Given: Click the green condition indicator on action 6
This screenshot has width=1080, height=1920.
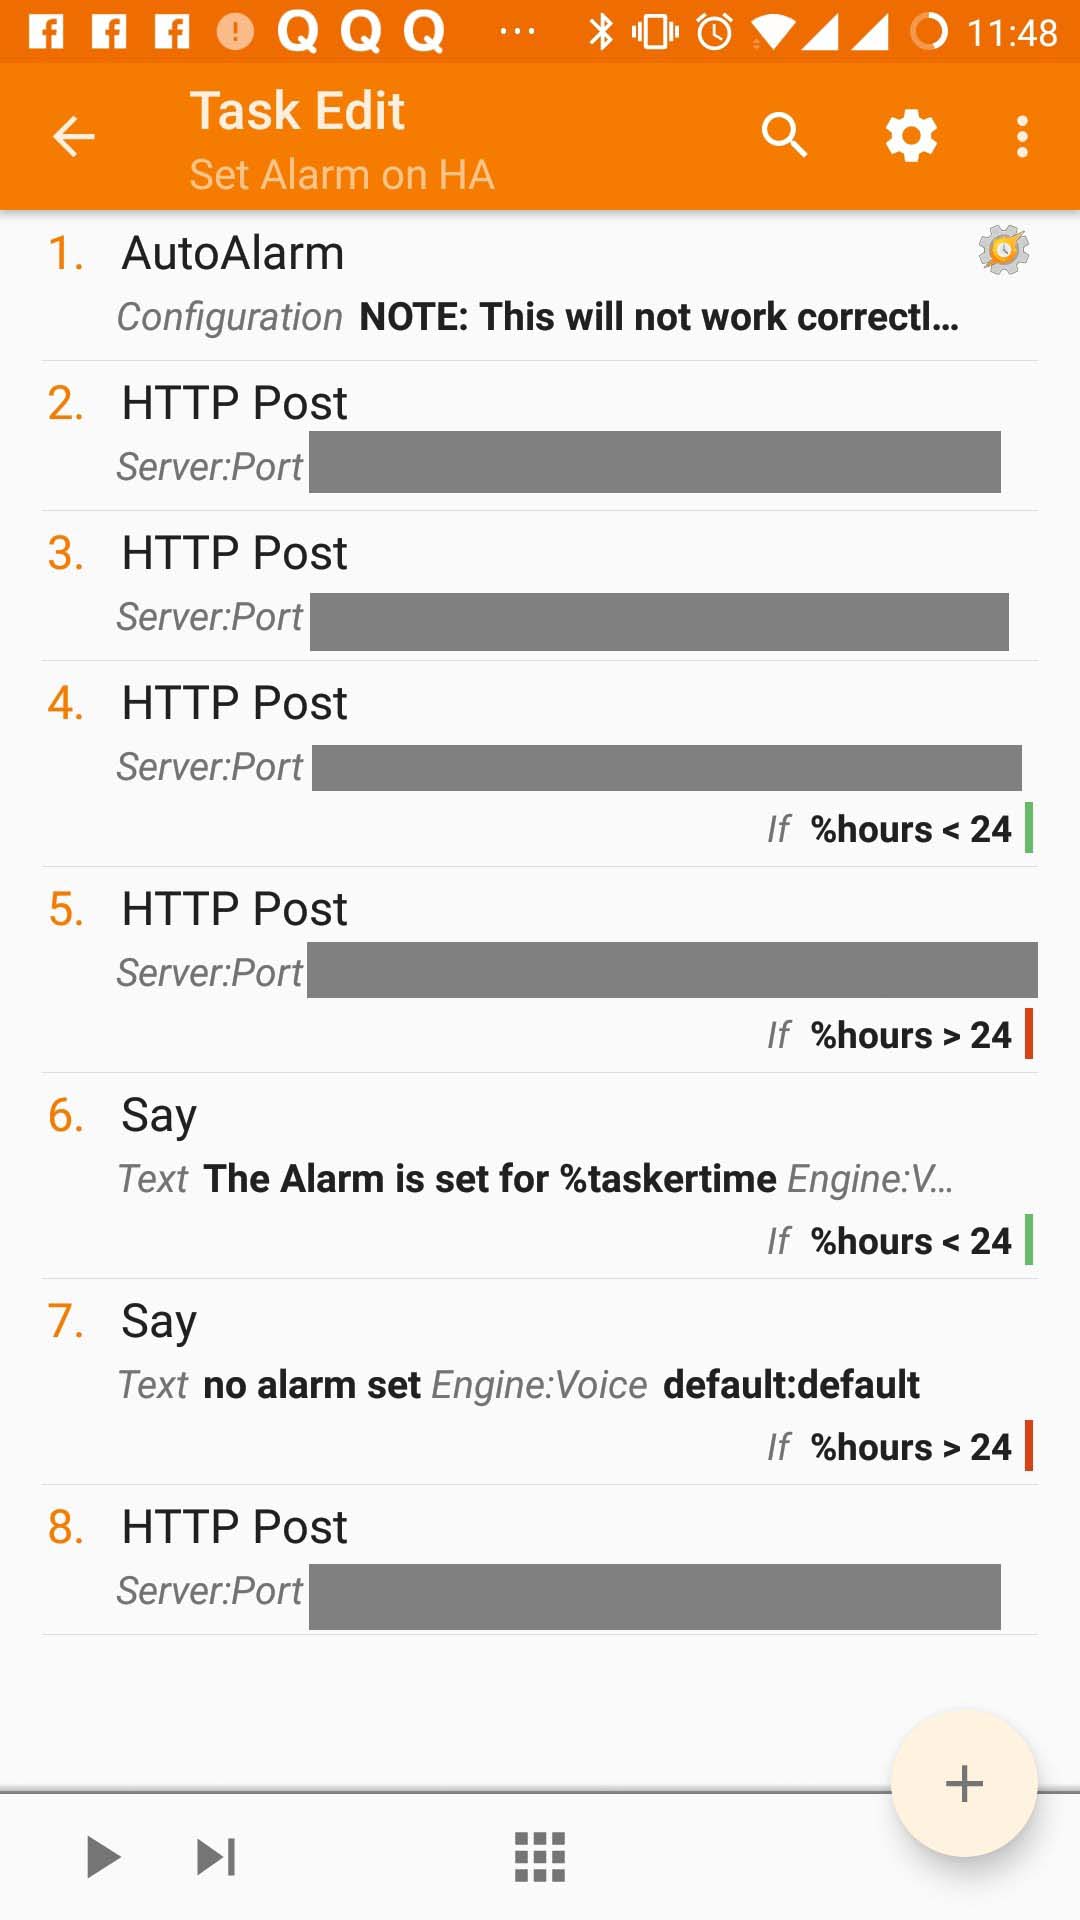Looking at the screenshot, I should click(1031, 1240).
